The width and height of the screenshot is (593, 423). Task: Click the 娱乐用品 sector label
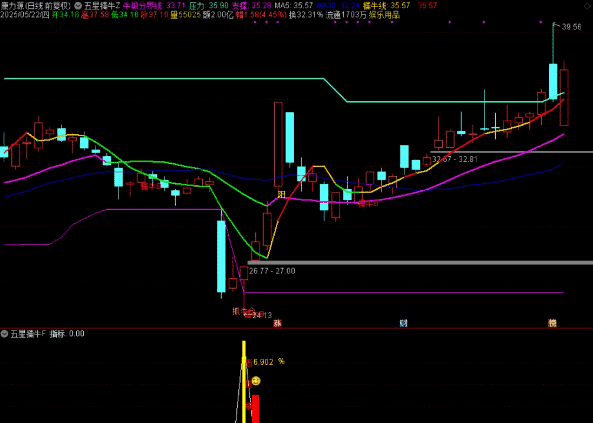coord(384,15)
